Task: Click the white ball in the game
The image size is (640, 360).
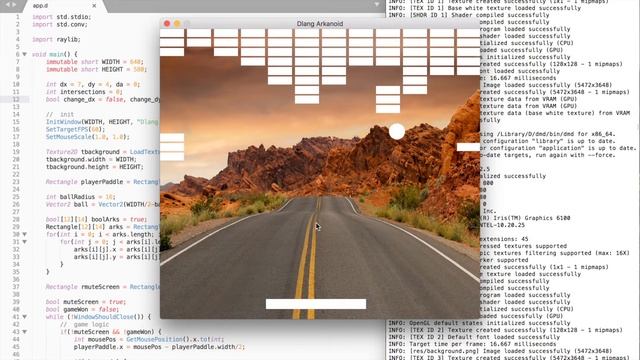Action: (397, 131)
